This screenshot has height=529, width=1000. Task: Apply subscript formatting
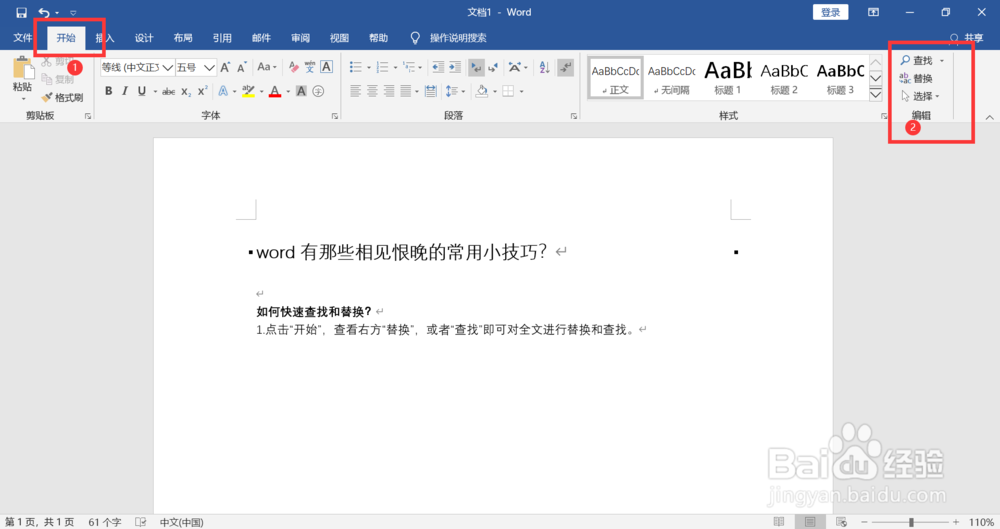click(186, 91)
